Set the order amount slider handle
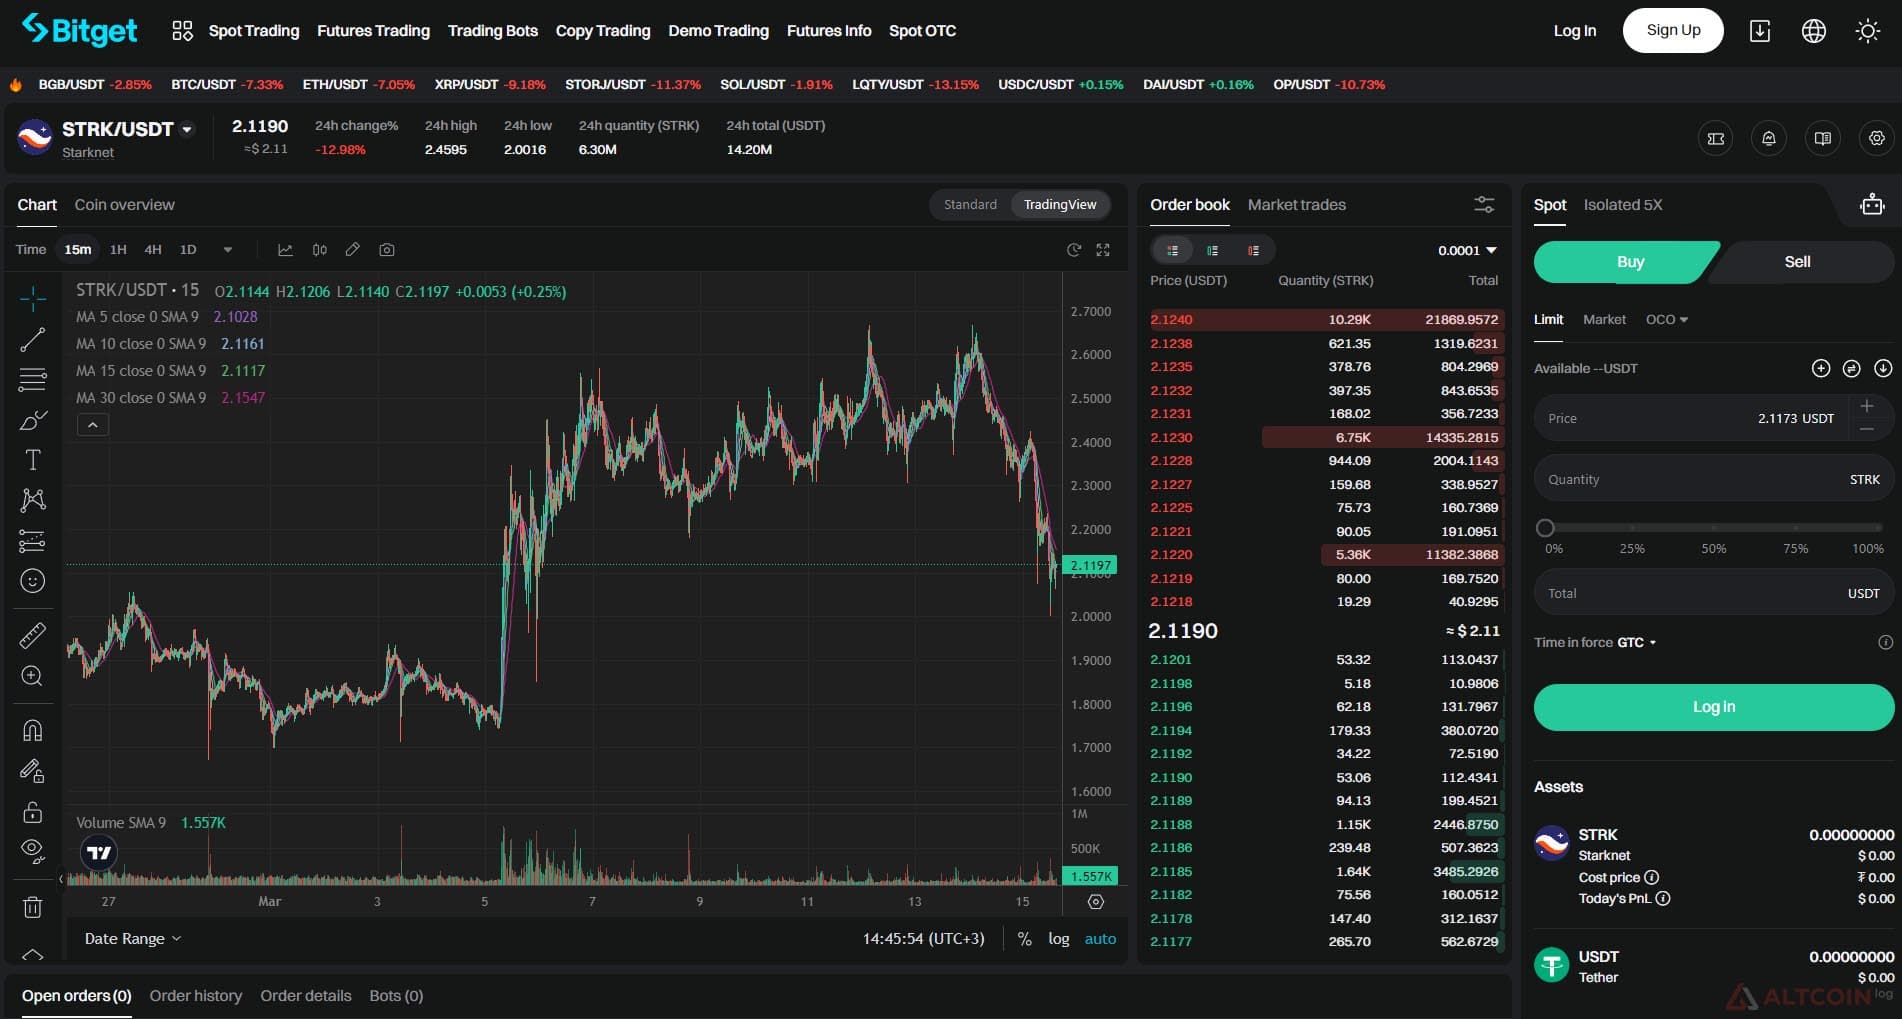 1545,528
